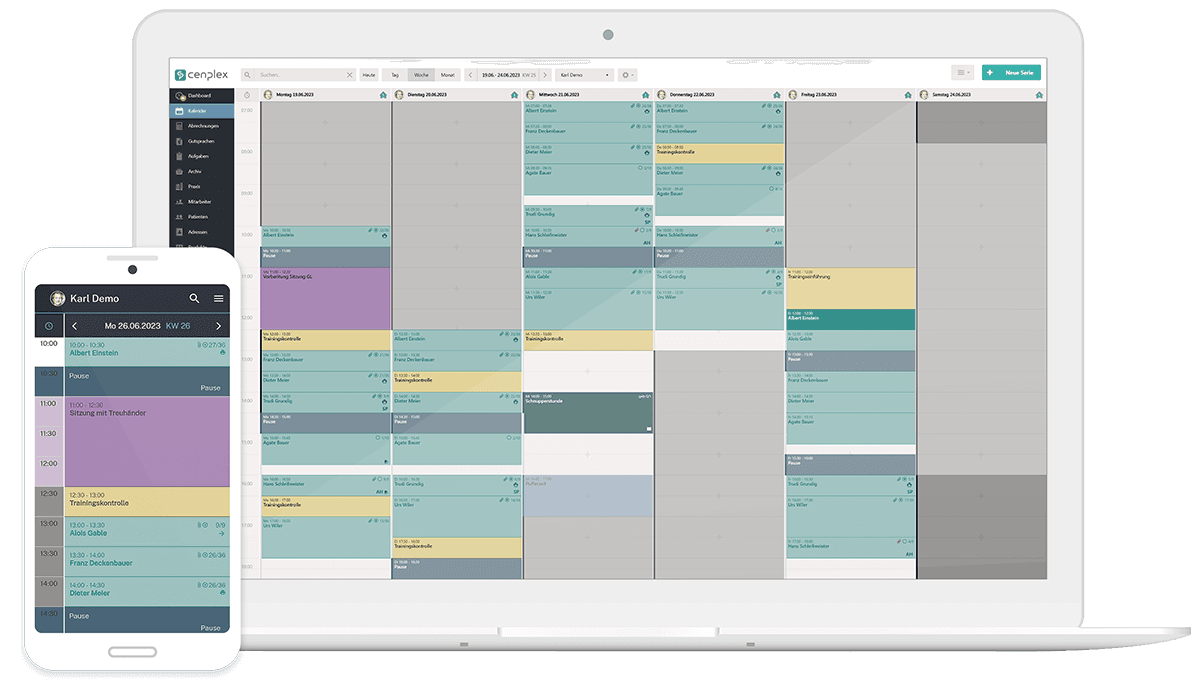Open the Gutsprachen menu entry

[200, 141]
